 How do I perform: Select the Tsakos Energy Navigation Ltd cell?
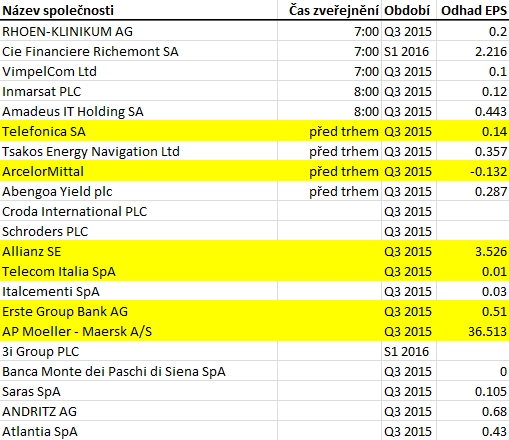click(139, 151)
